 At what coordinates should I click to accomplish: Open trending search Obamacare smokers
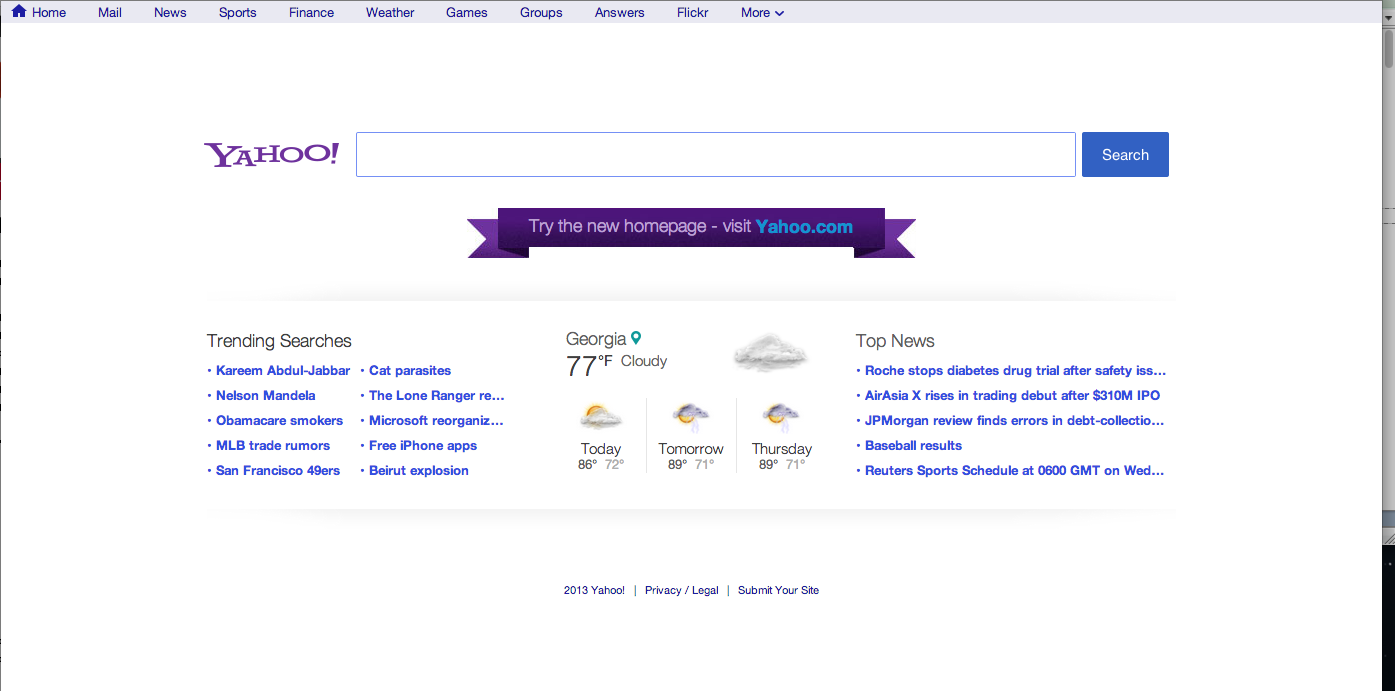click(x=280, y=421)
